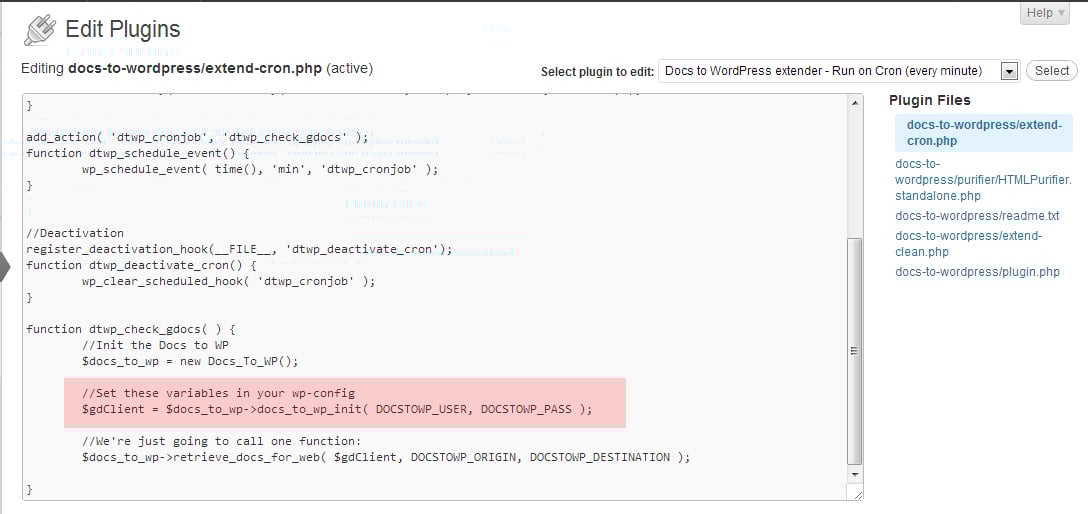Click the 'Set these variables in your wp-config' comment

(218, 393)
